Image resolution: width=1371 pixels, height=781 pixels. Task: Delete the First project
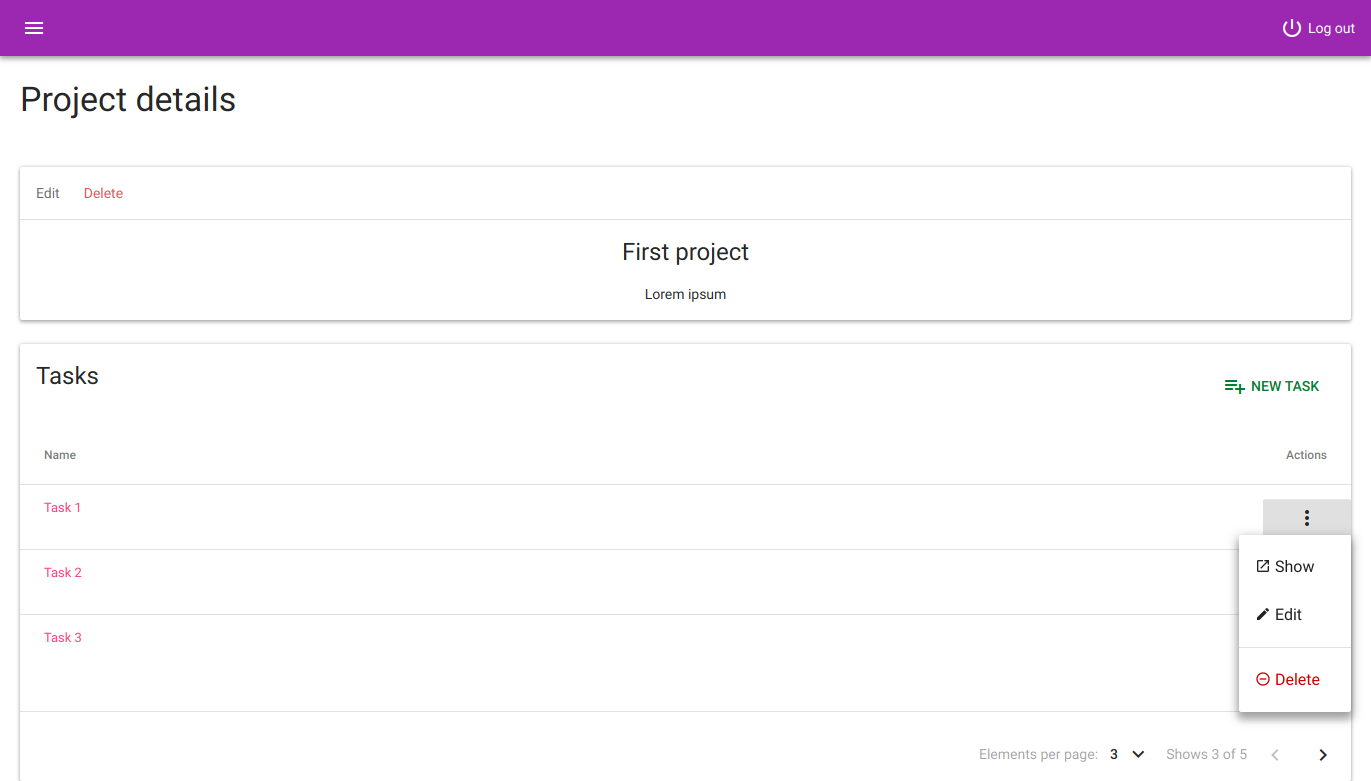(x=103, y=193)
